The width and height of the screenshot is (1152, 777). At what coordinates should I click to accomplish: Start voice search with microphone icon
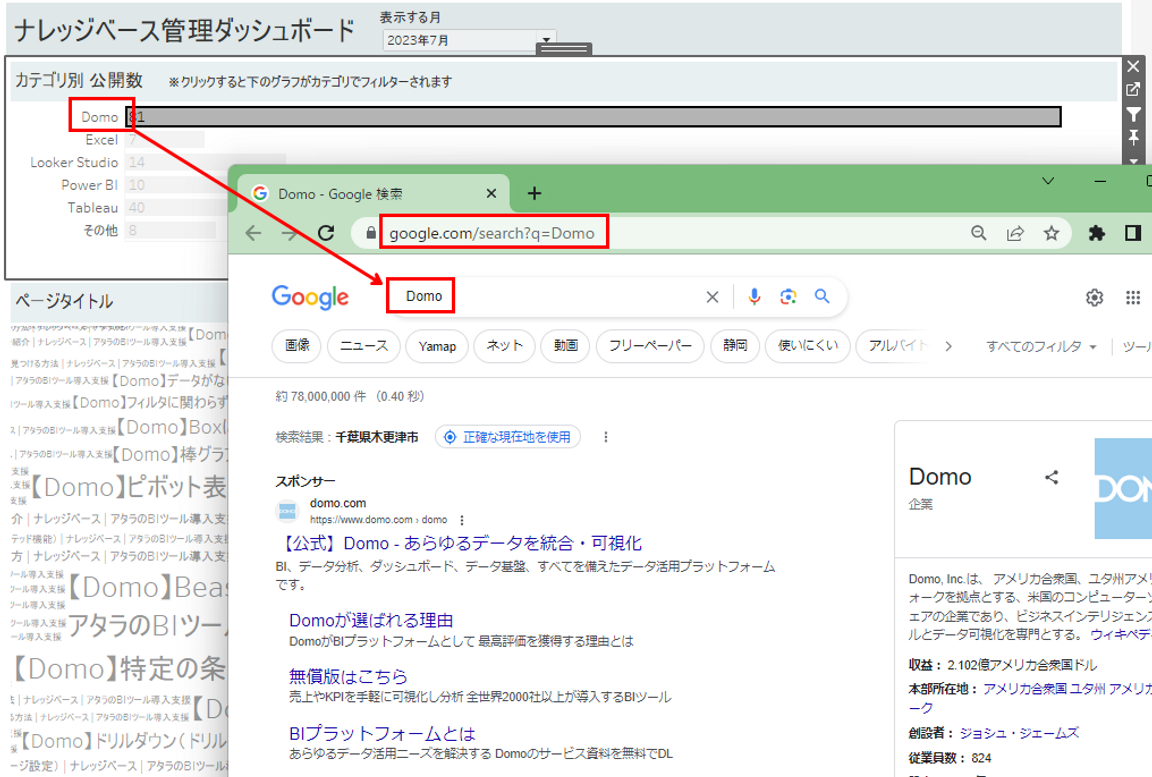754,296
